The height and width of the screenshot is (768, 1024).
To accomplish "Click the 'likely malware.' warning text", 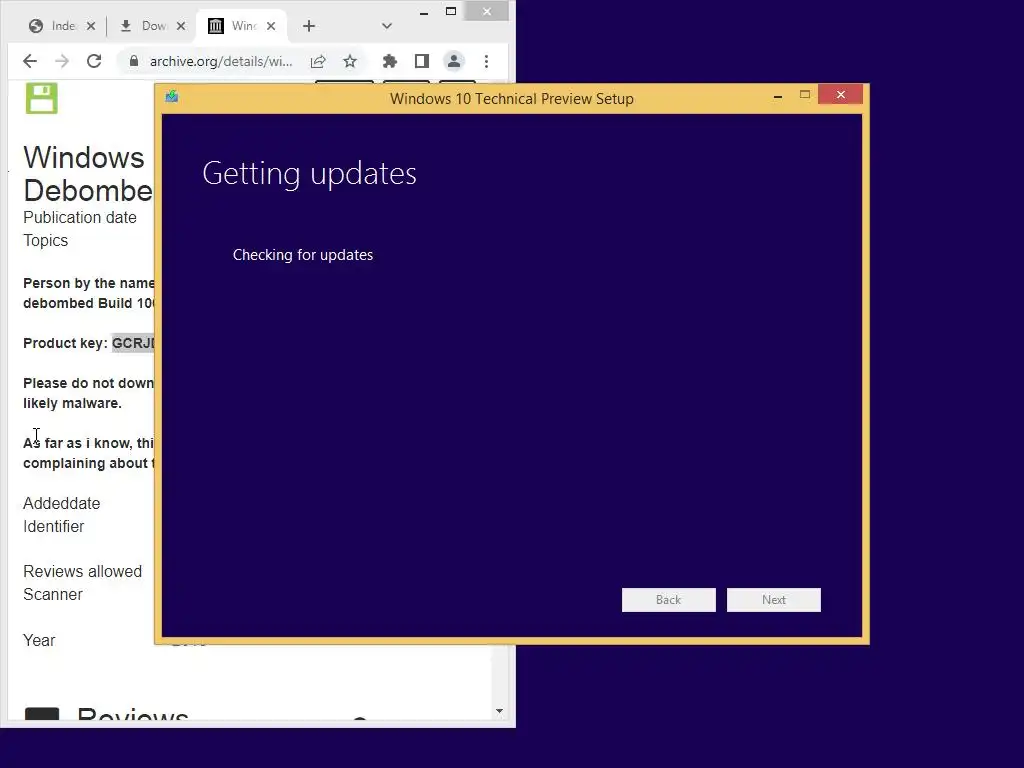I will click(72, 404).
